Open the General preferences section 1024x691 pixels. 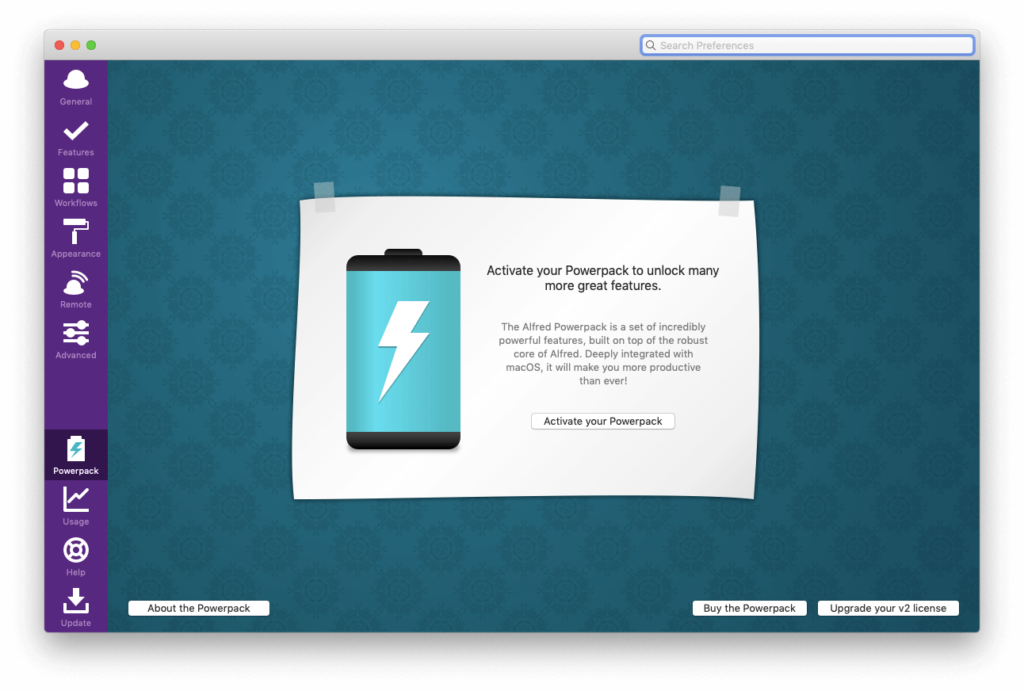point(76,88)
